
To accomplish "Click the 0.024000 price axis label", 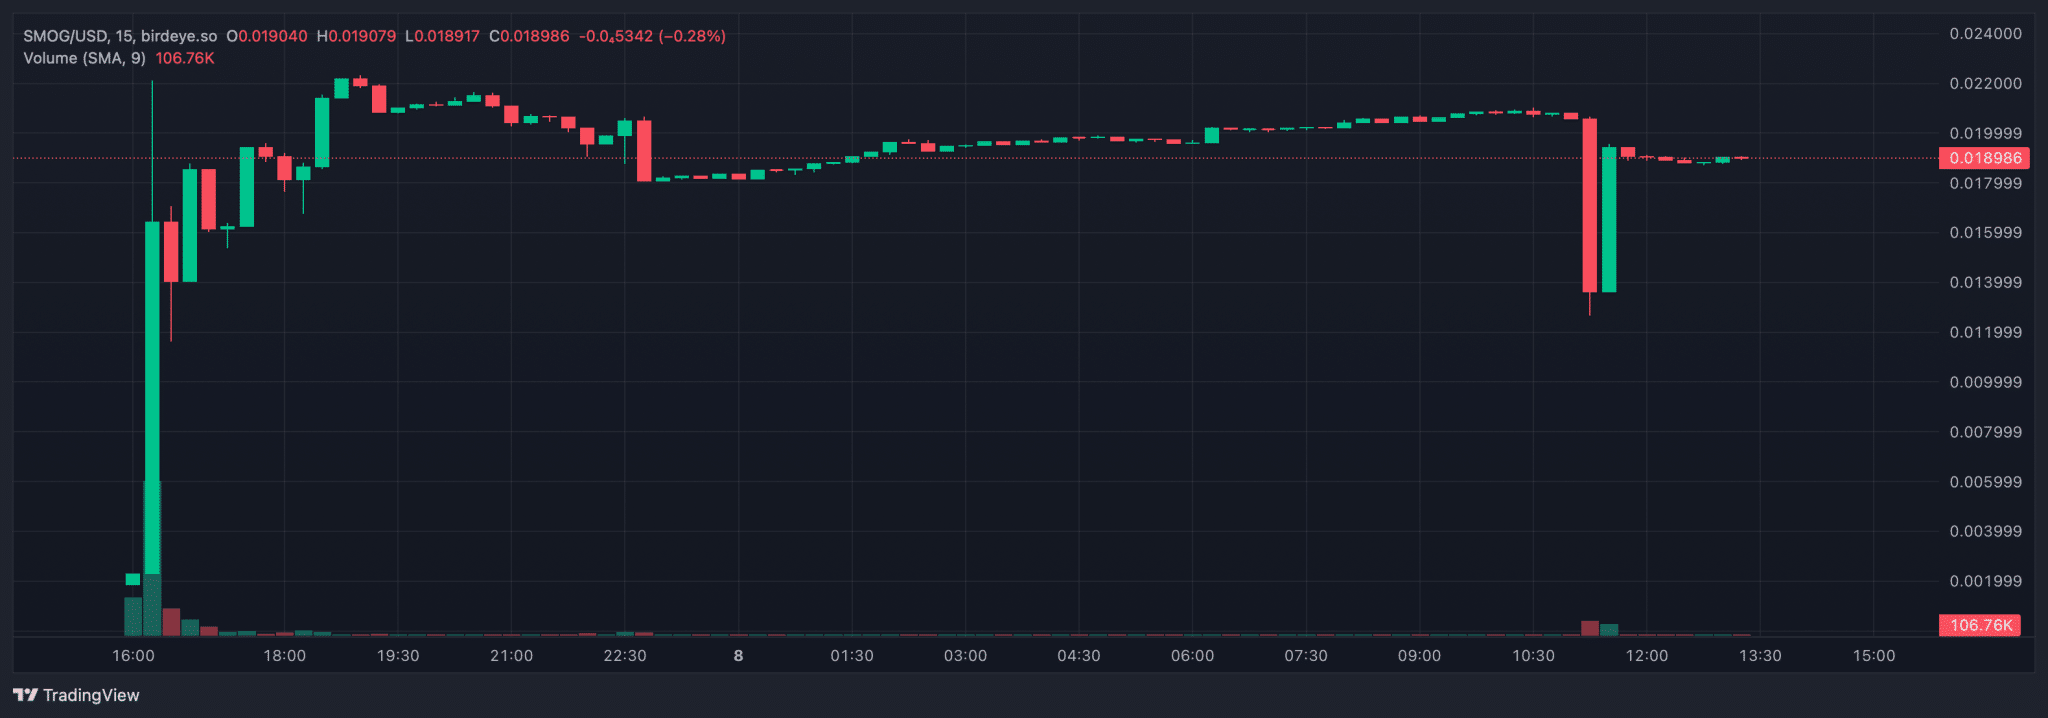I will pos(1985,34).
